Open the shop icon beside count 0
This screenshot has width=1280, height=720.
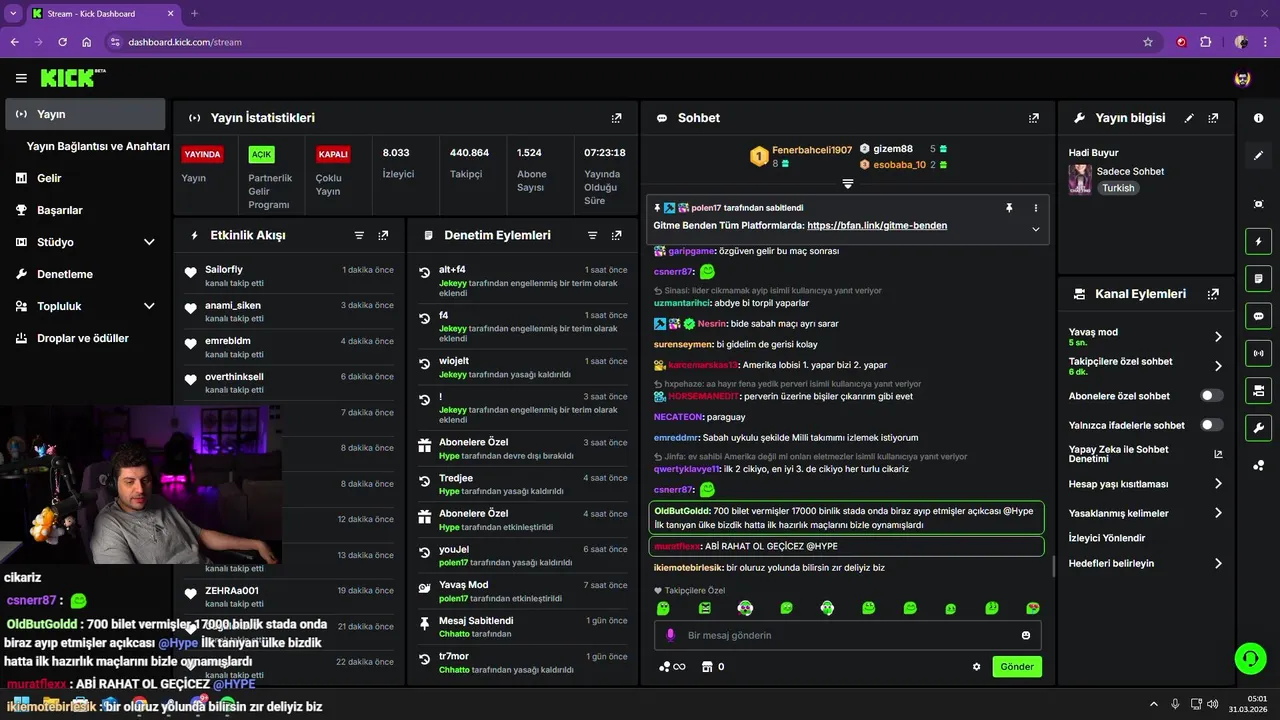point(707,667)
